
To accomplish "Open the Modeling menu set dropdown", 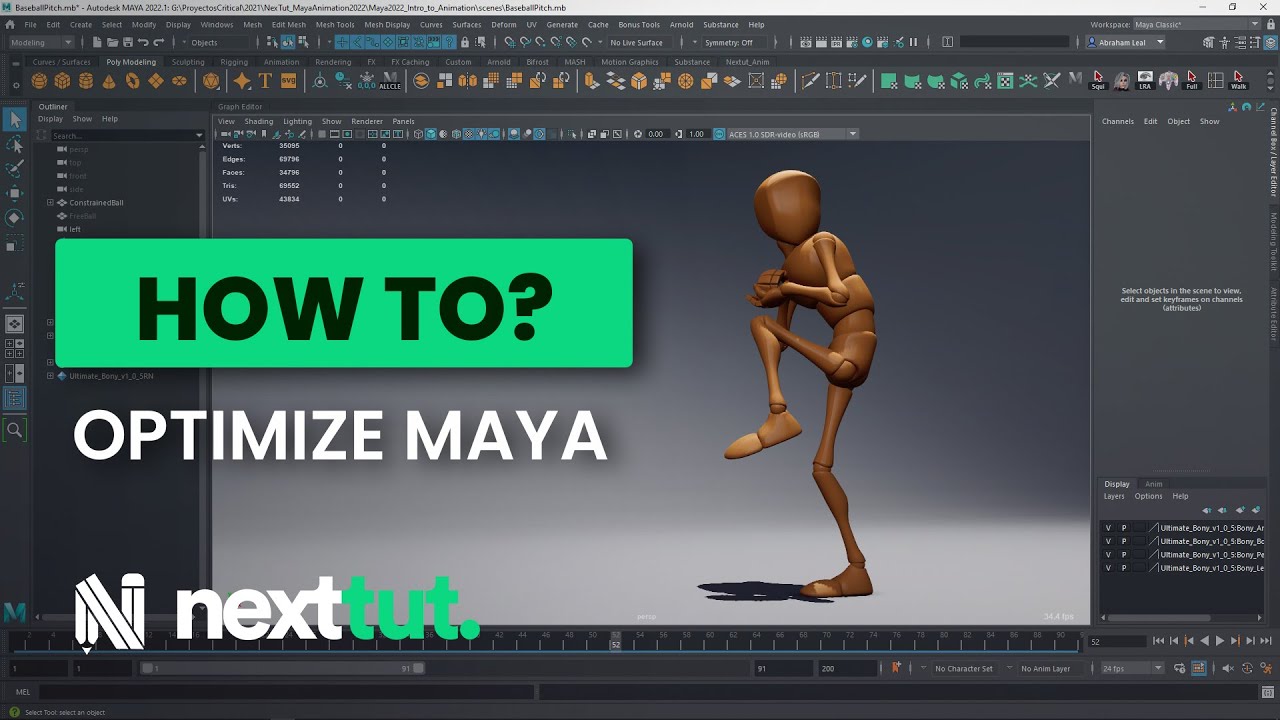I will pos(41,42).
